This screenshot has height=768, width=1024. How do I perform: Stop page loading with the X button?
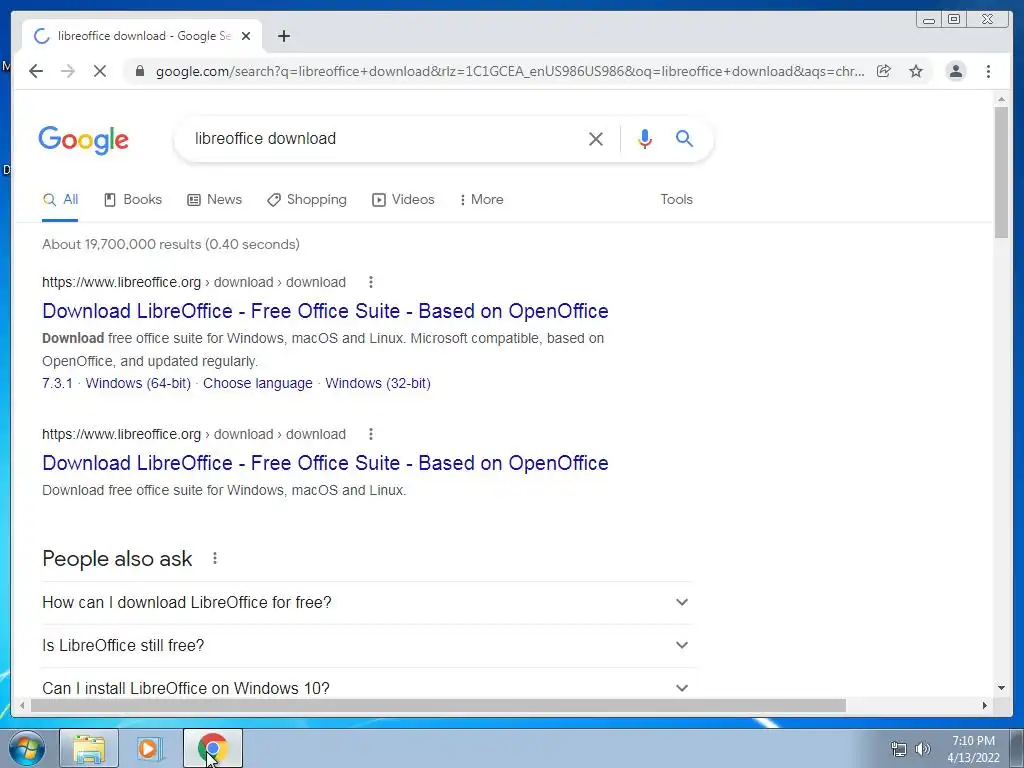pyautogui.click(x=100, y=71)
